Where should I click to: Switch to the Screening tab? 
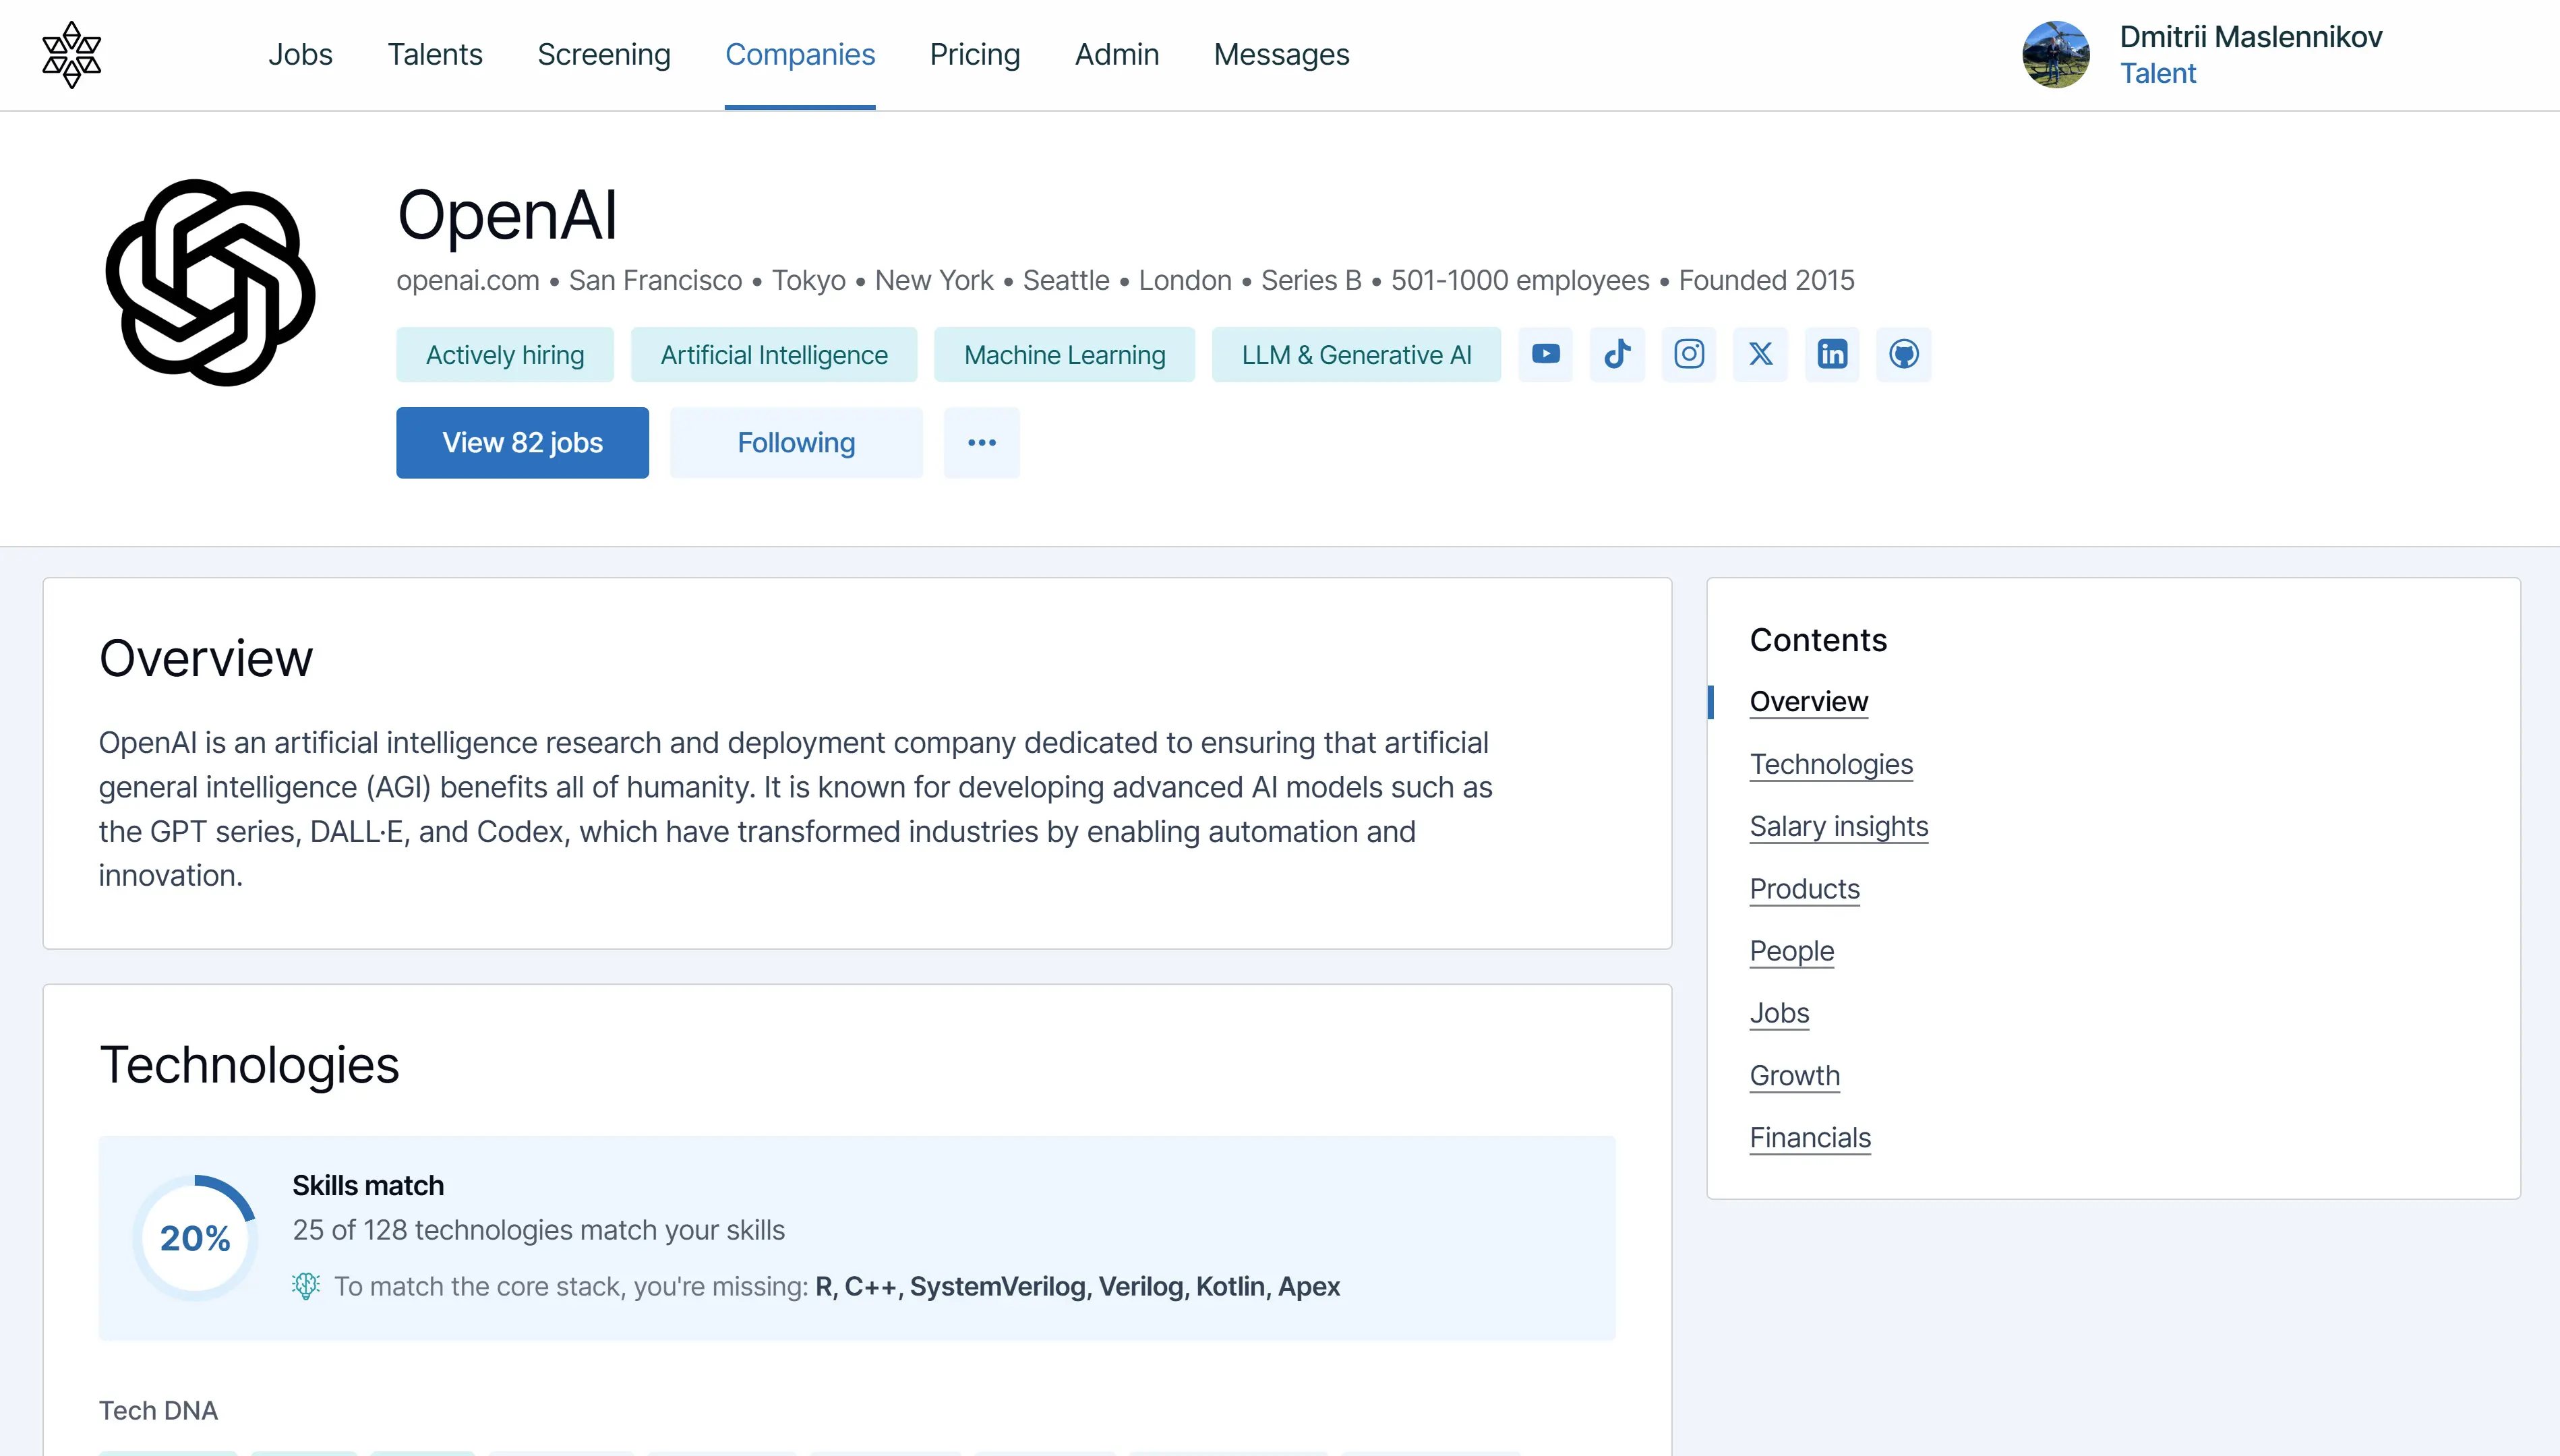(604, 54)
